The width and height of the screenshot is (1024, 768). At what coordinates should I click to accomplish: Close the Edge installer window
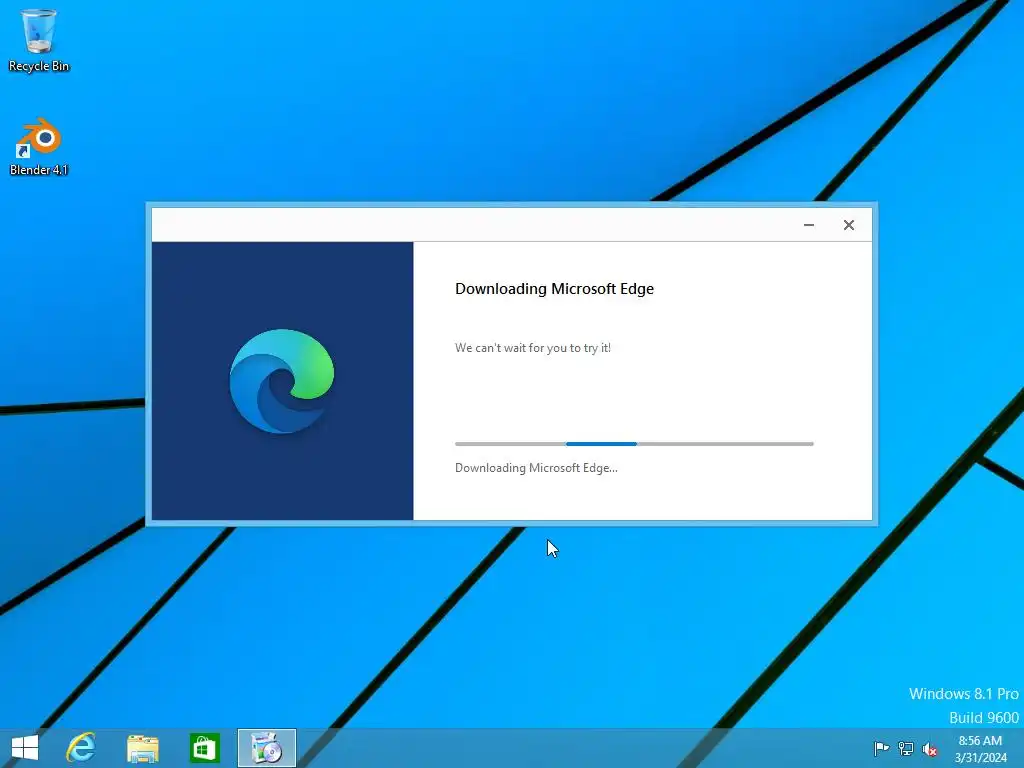(x=848, y=225)
